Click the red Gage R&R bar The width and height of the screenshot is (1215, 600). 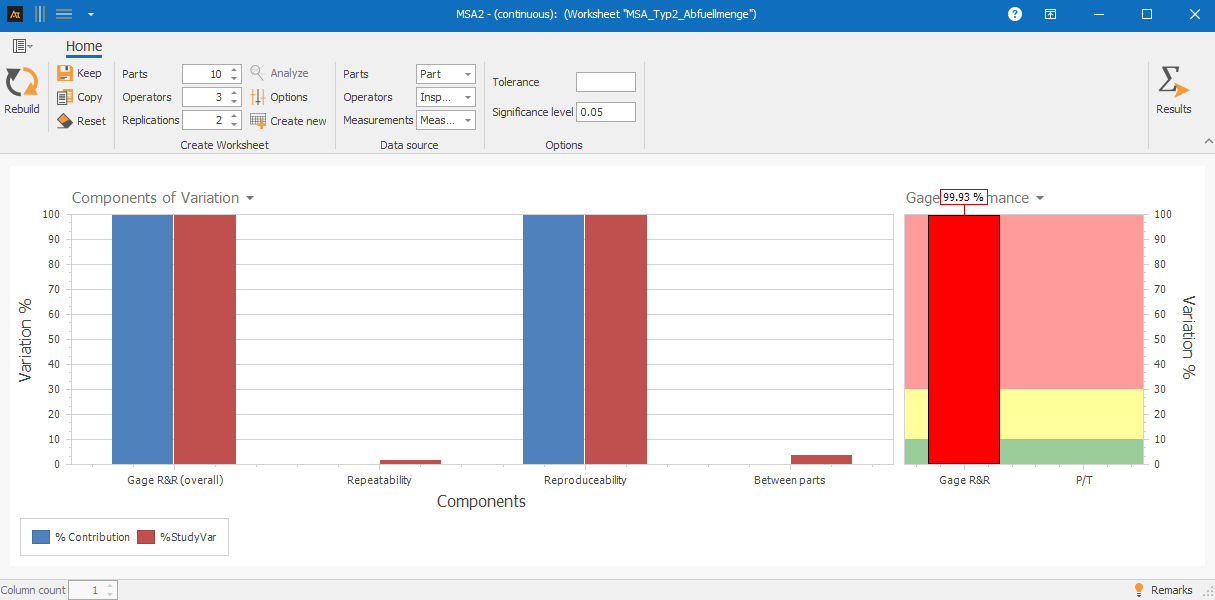point(963,340)
